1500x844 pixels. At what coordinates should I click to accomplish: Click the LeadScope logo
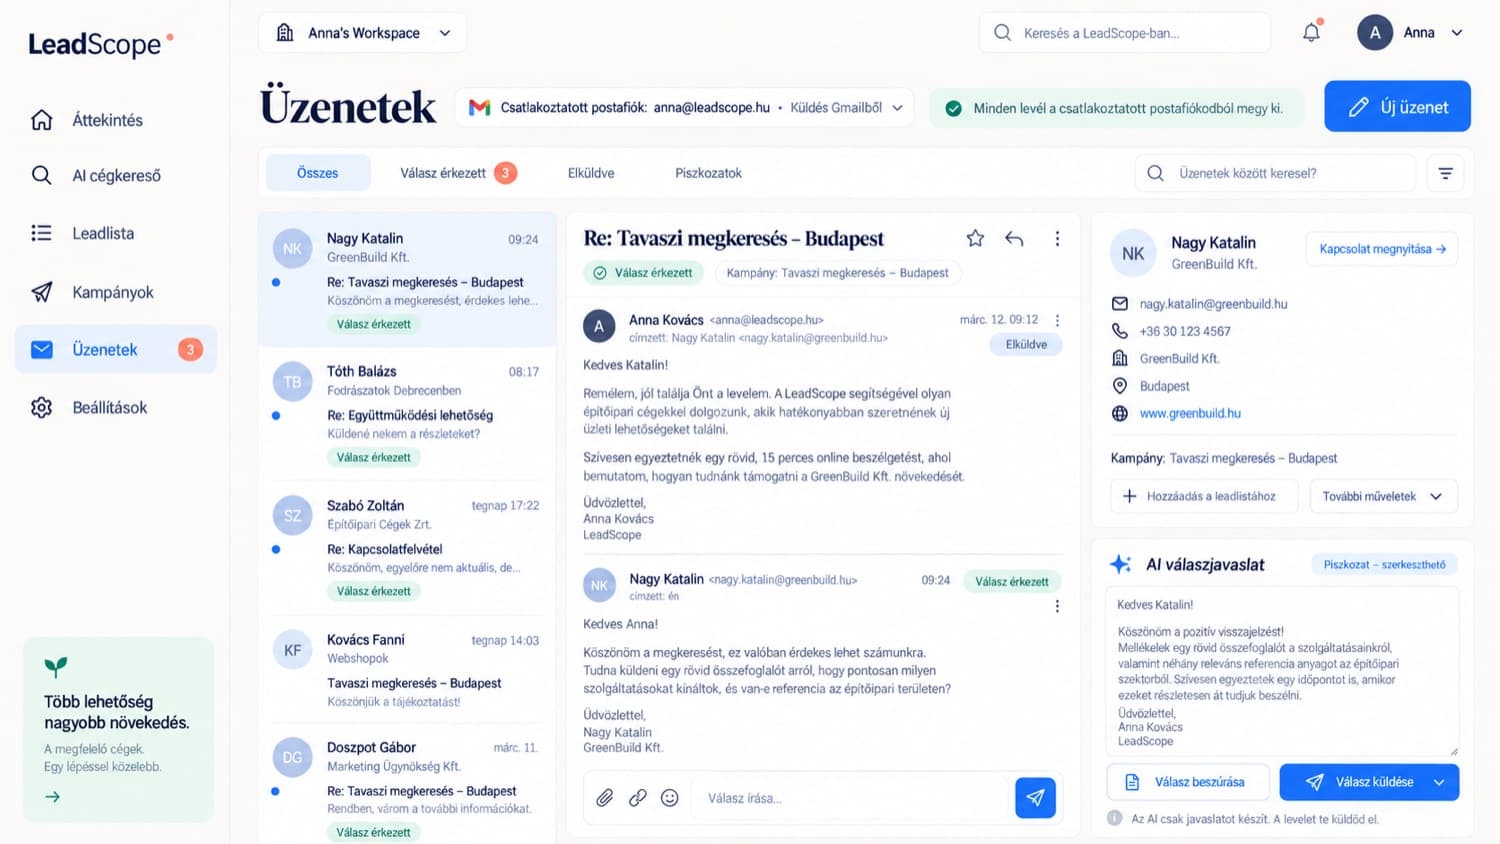click(100, 44)
